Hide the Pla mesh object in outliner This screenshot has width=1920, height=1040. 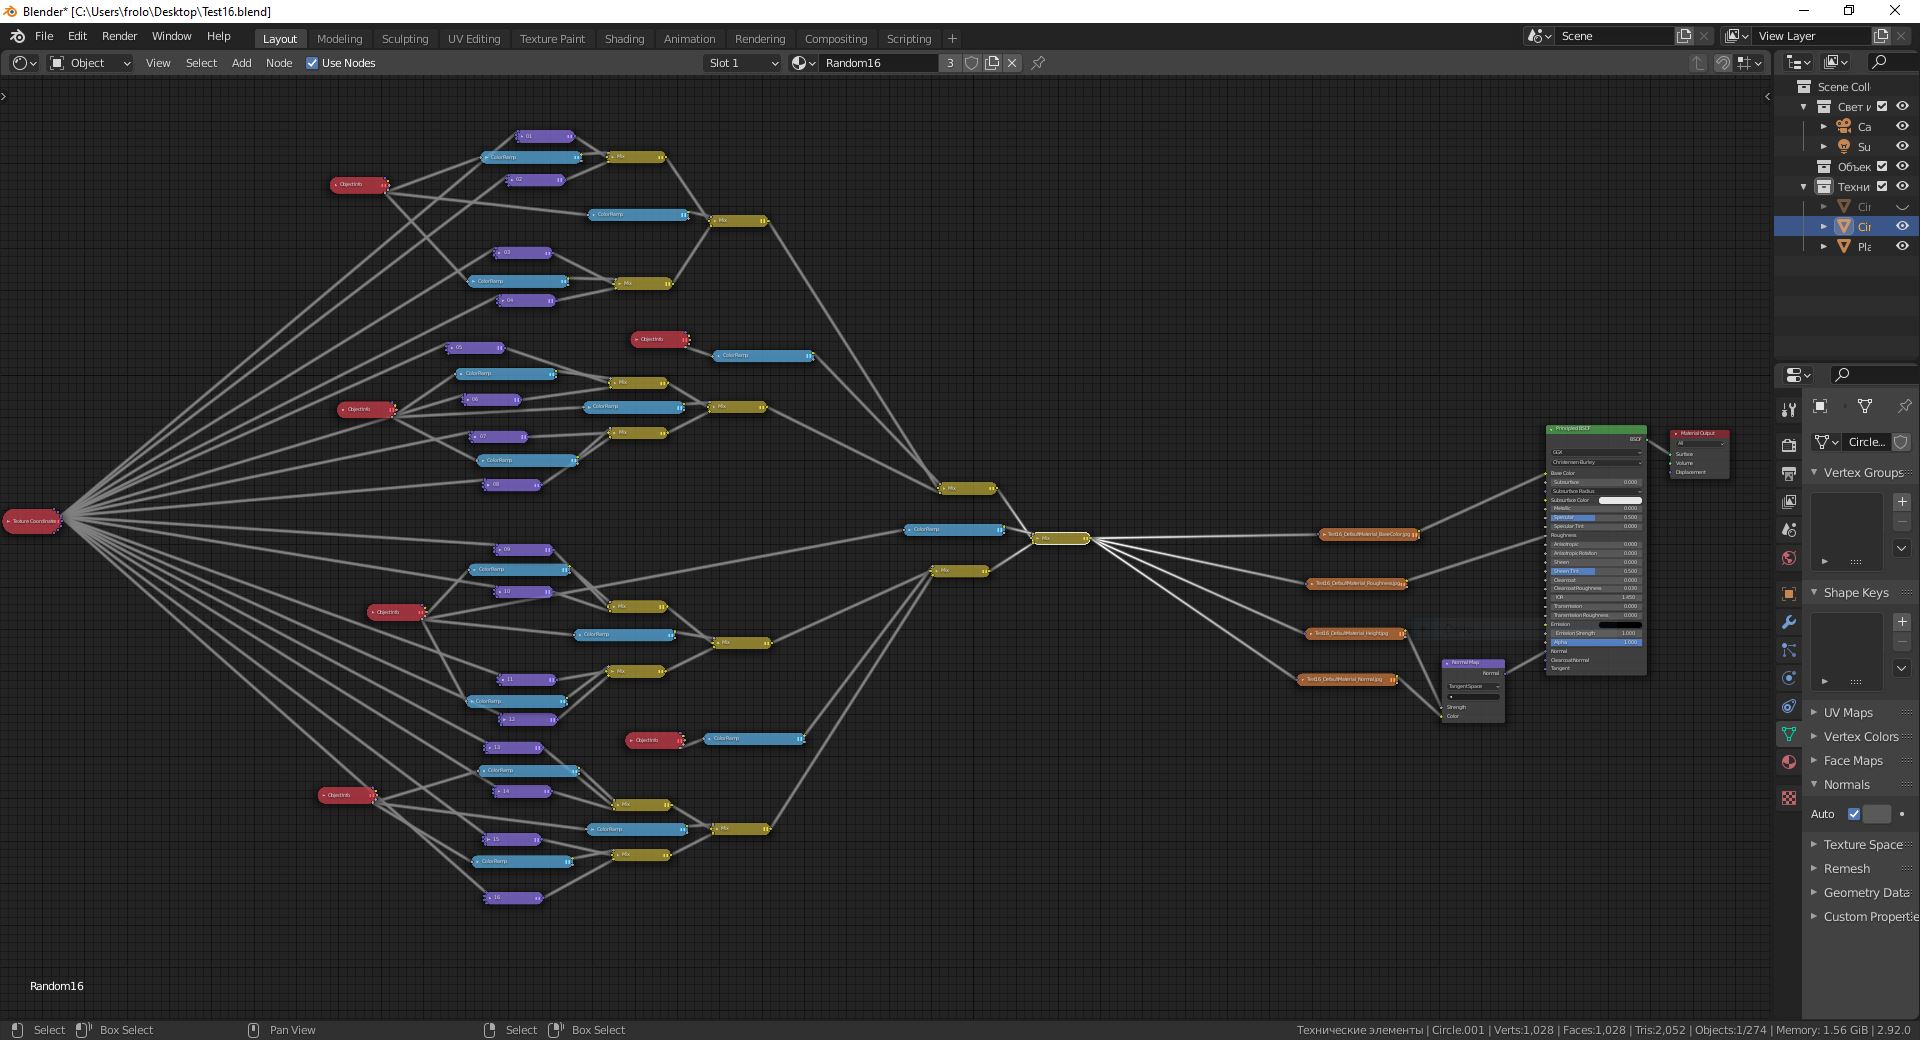1902,246
